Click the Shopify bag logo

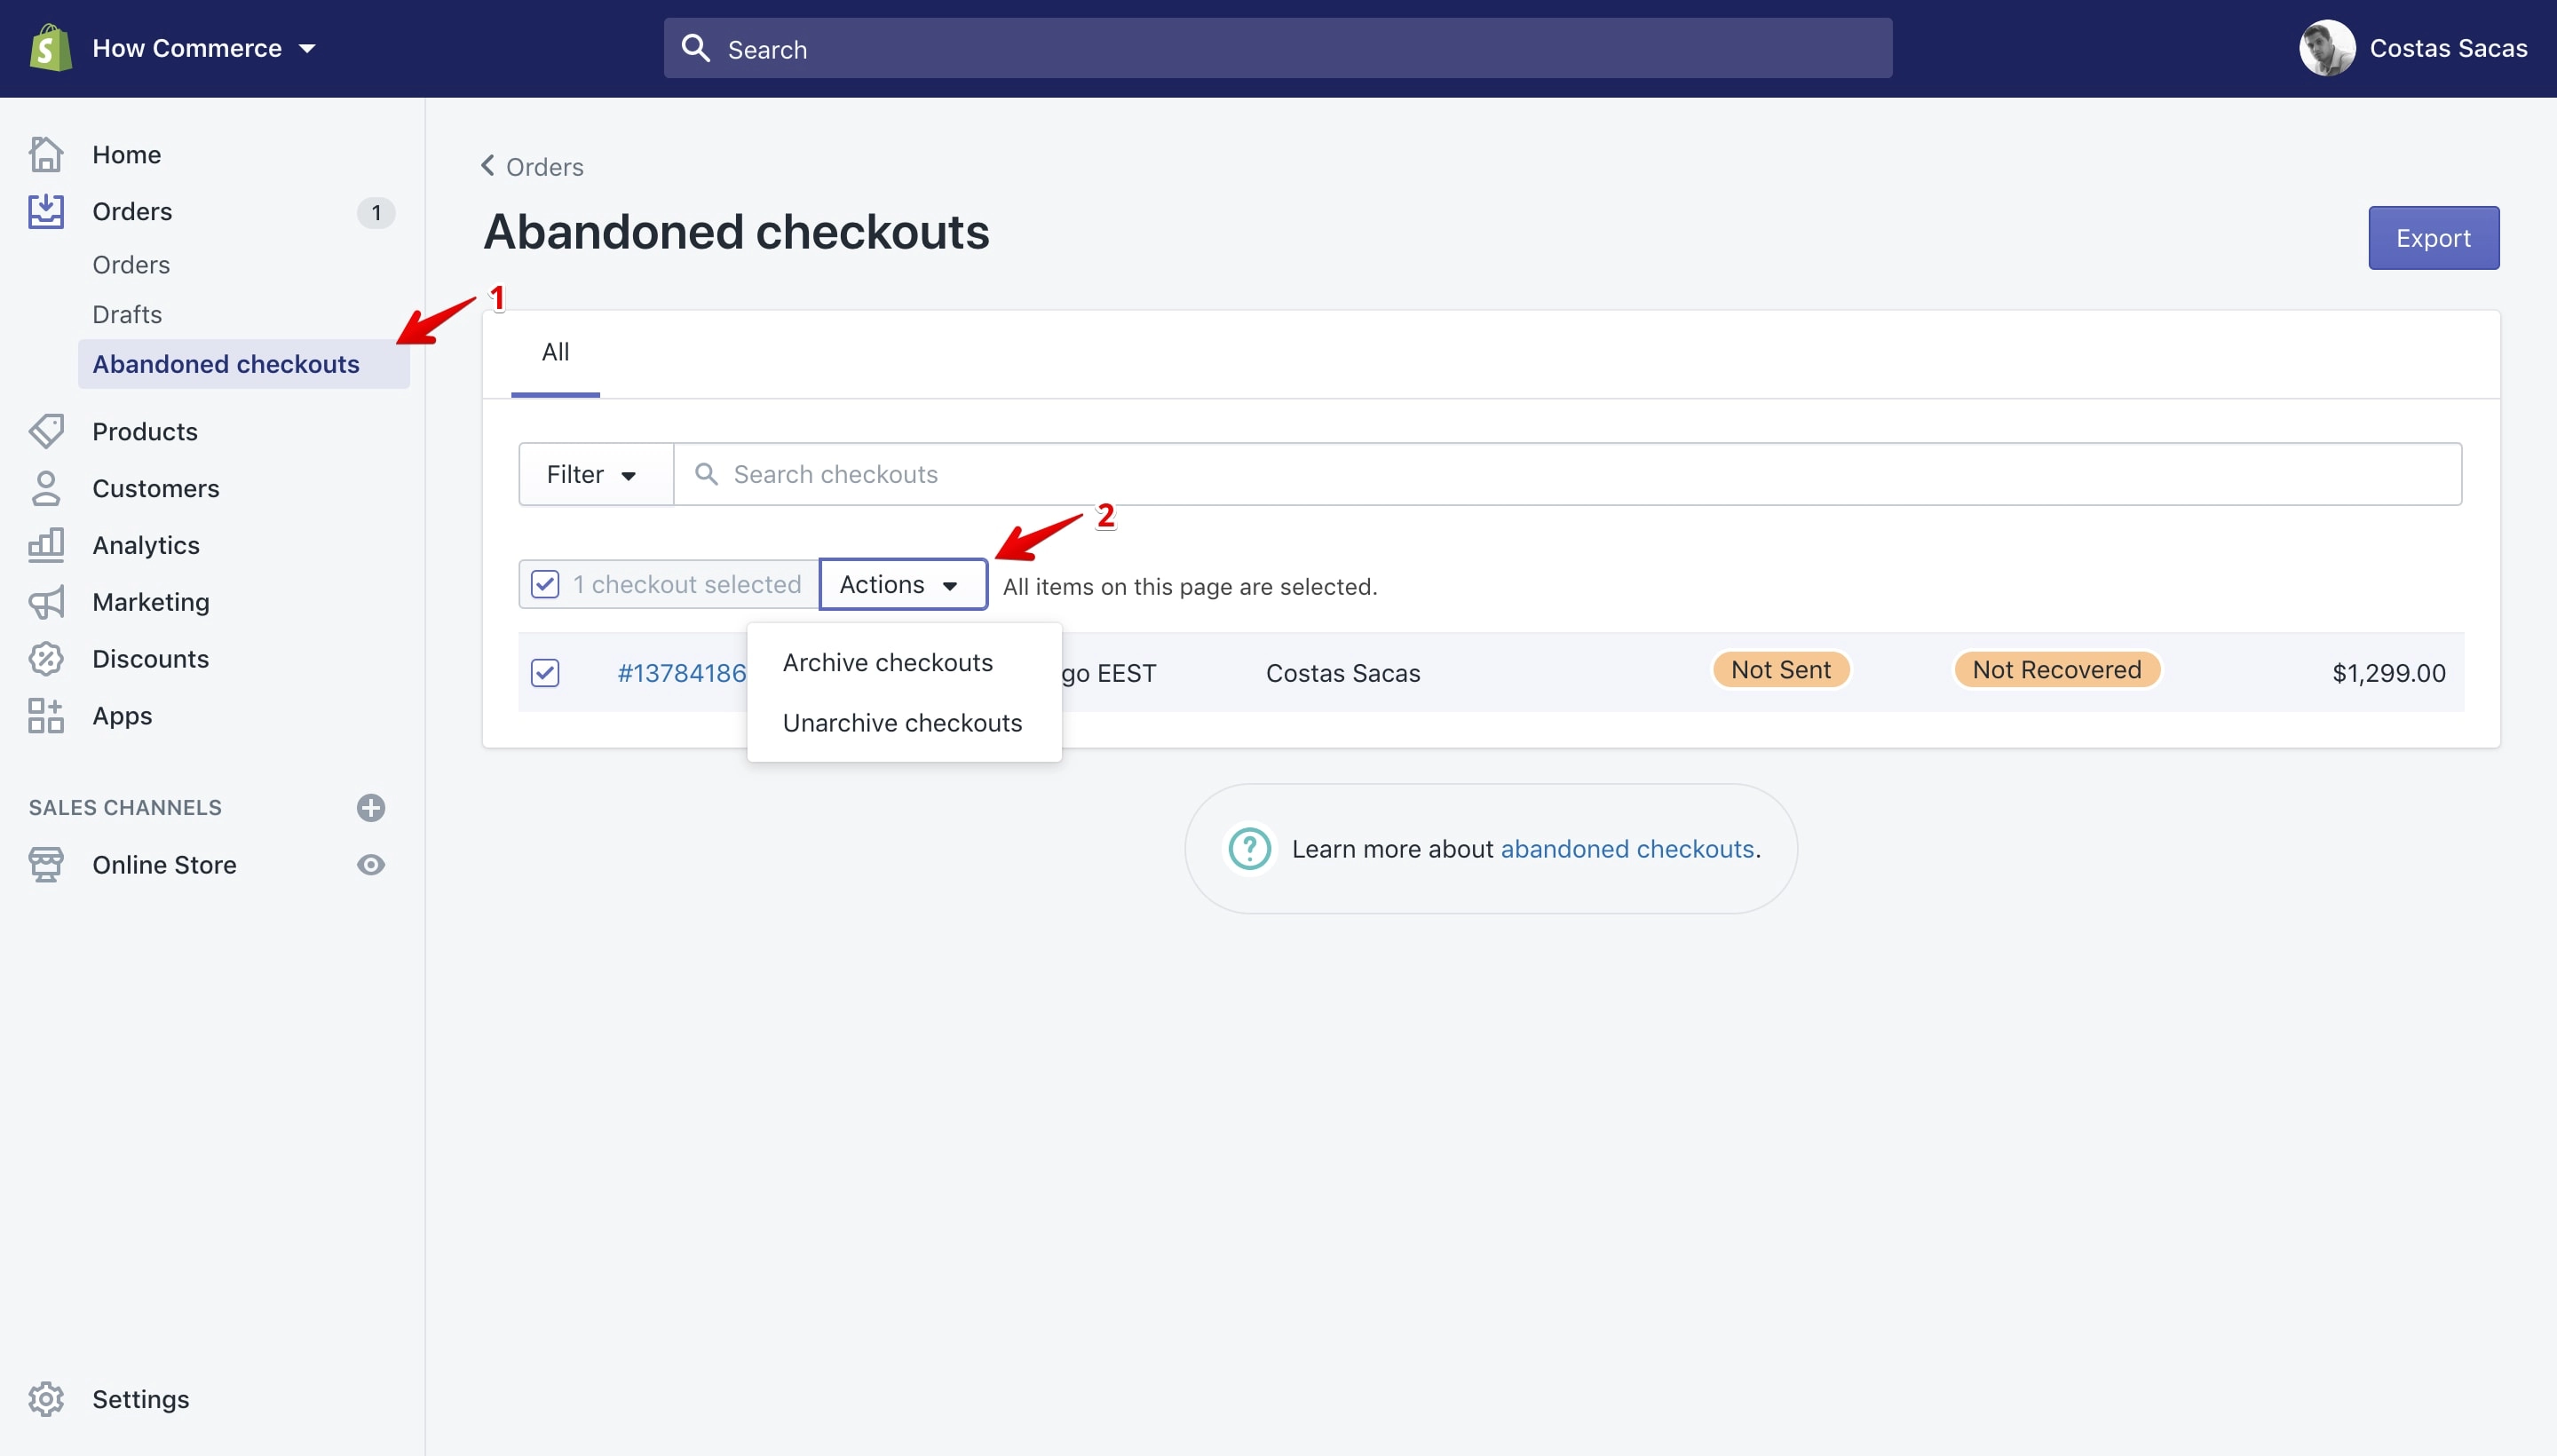(50, 48)
